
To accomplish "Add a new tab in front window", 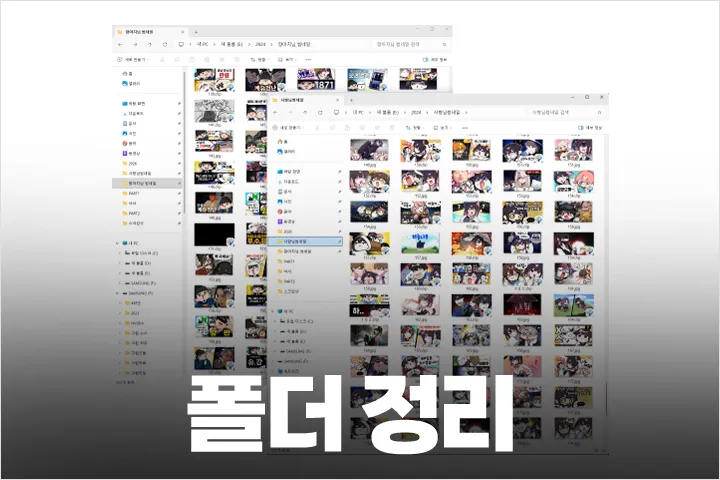I will (x=351, y=100).
